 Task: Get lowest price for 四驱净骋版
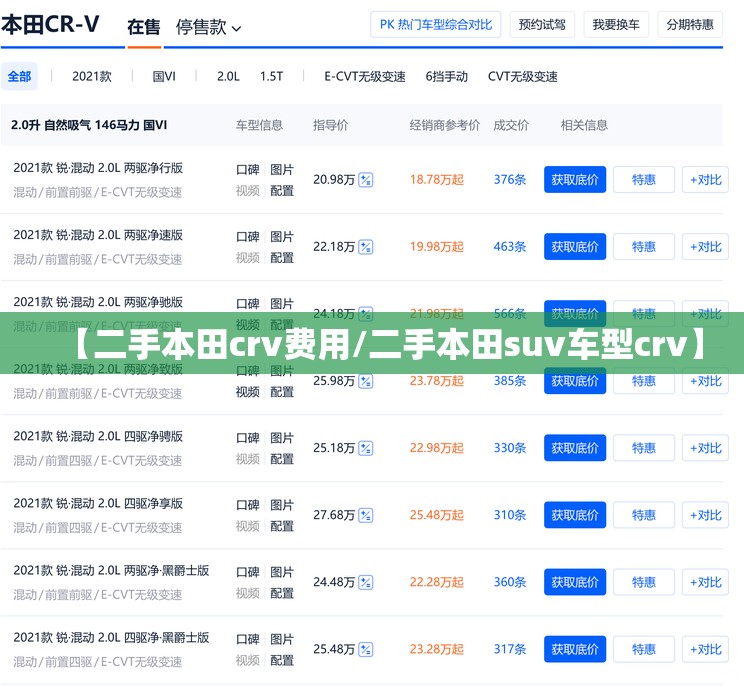[575, 448]
